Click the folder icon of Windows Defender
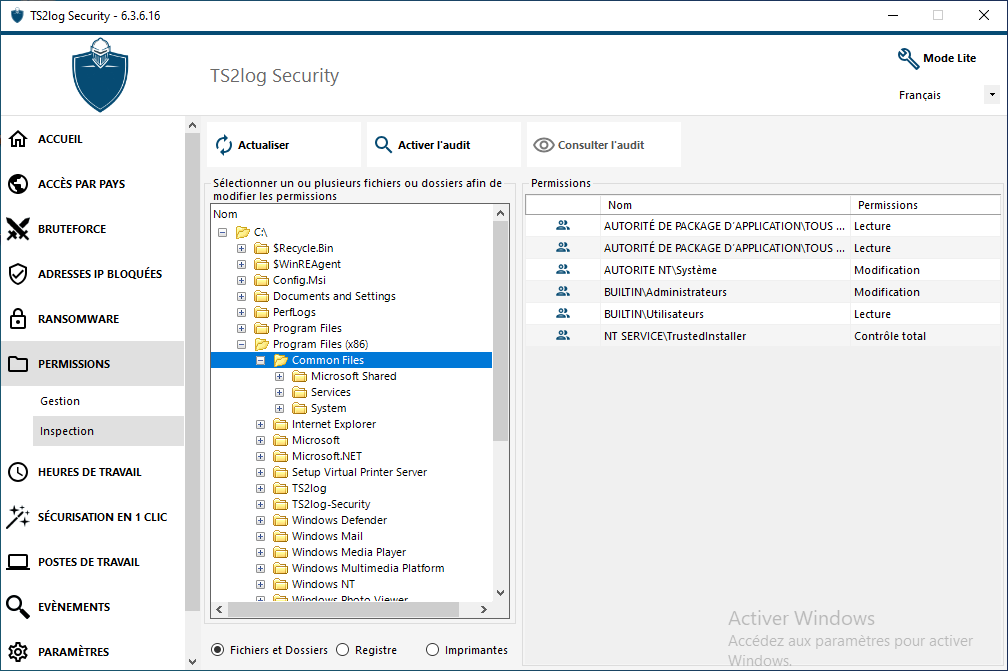The image size is (1008, 671). [x=280, y=520]
